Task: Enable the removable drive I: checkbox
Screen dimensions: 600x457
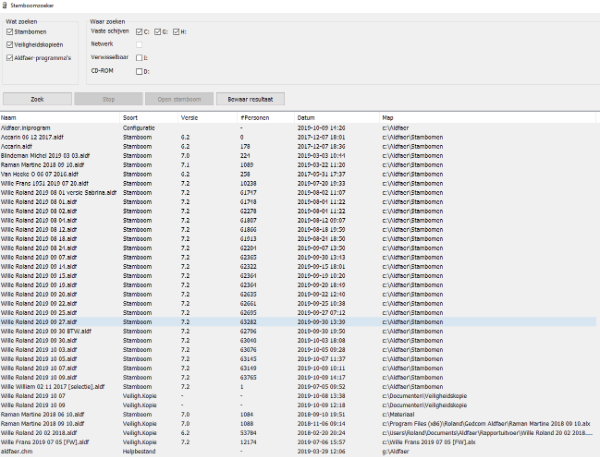Action: coord(139,58)
